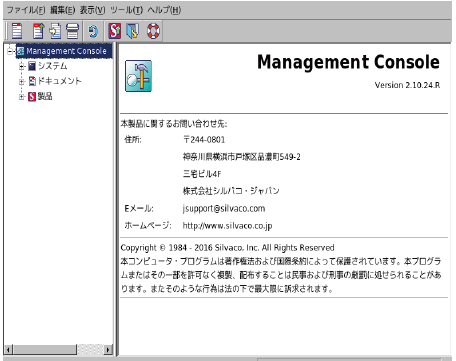
Task: Click the Management Console tree node icon
Action: 21,51
